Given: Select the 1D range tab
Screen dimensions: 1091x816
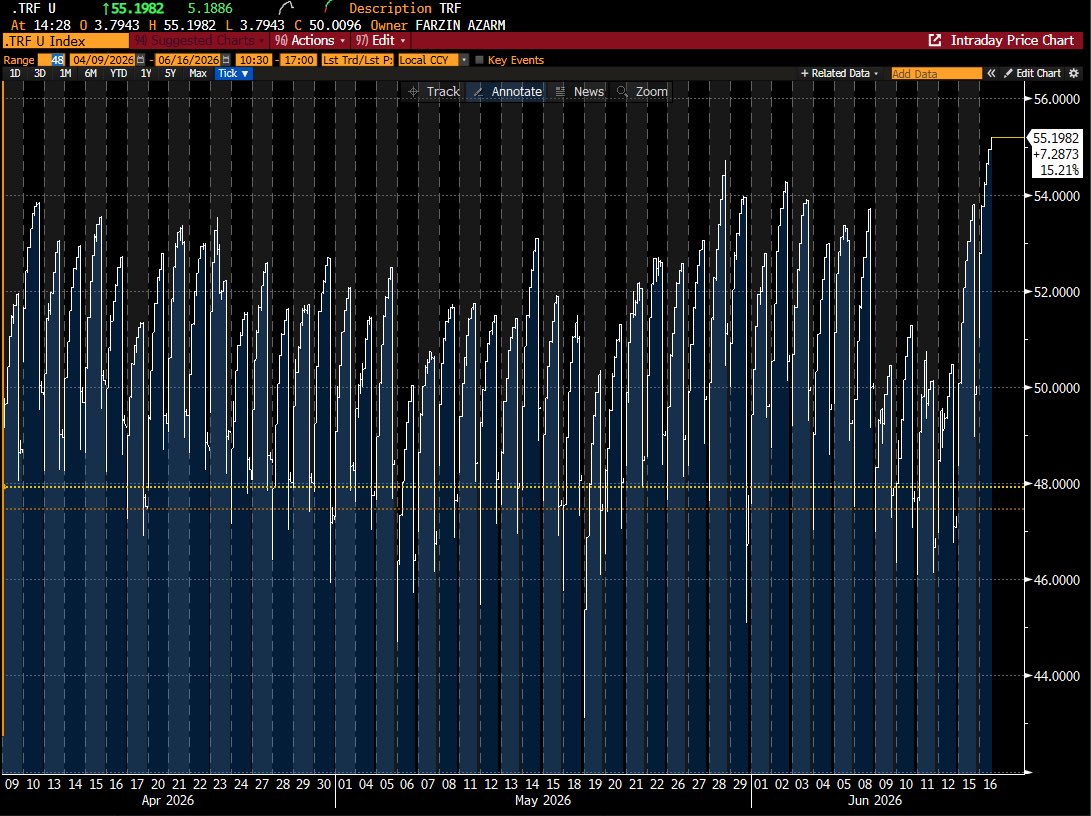Looking at the screenshot, I should click(x=15, y=73).
